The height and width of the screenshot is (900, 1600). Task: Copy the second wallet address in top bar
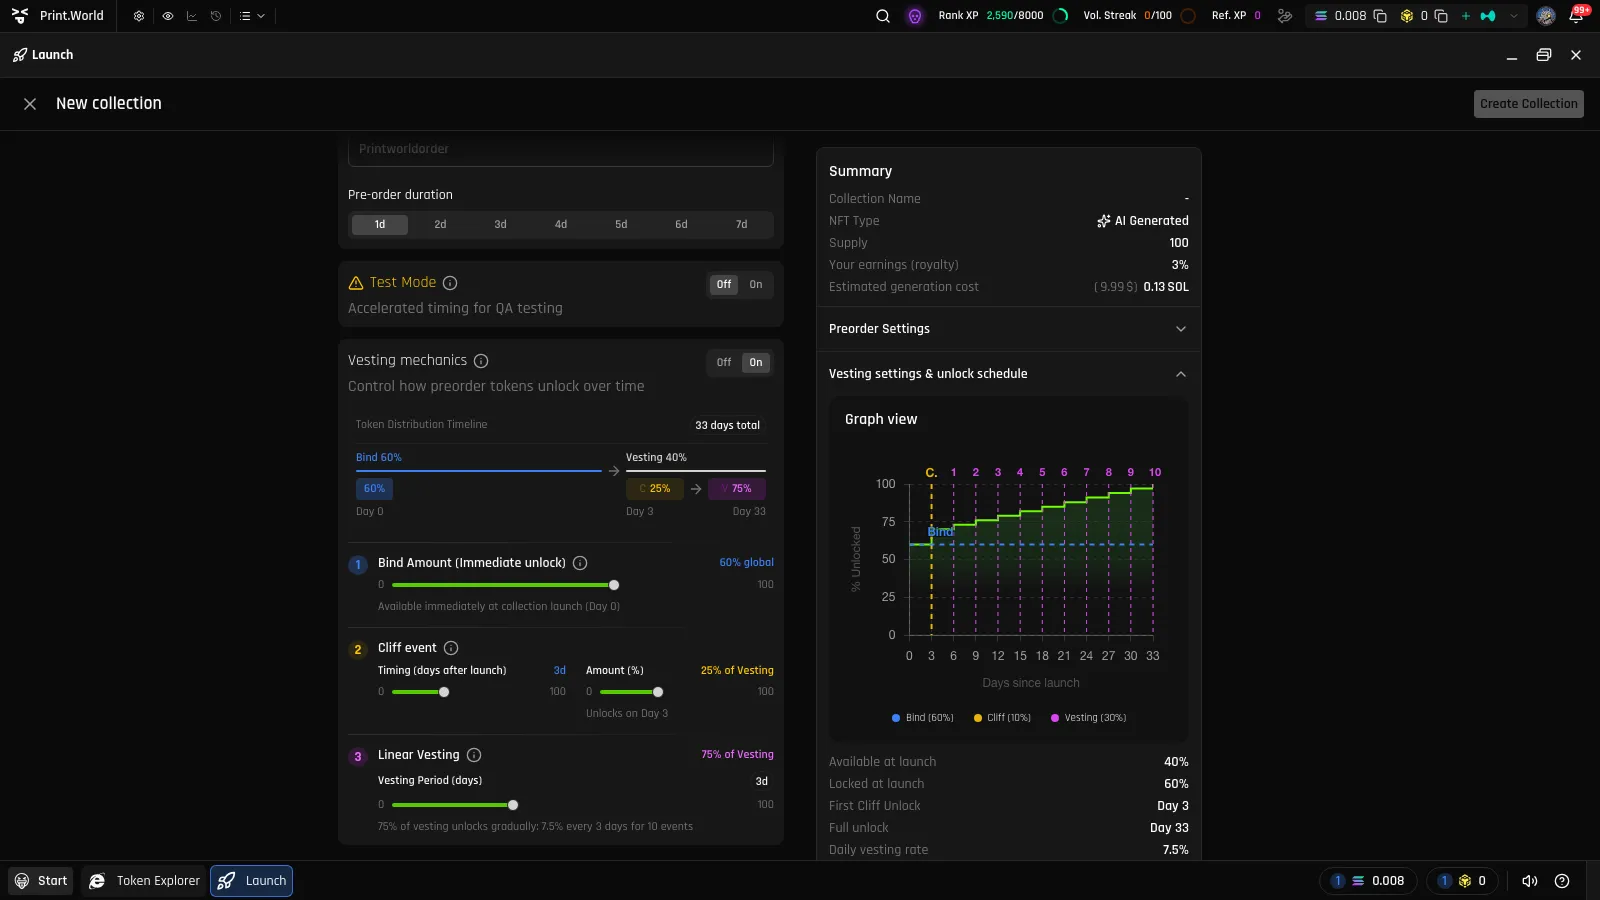click(1441, 16)
